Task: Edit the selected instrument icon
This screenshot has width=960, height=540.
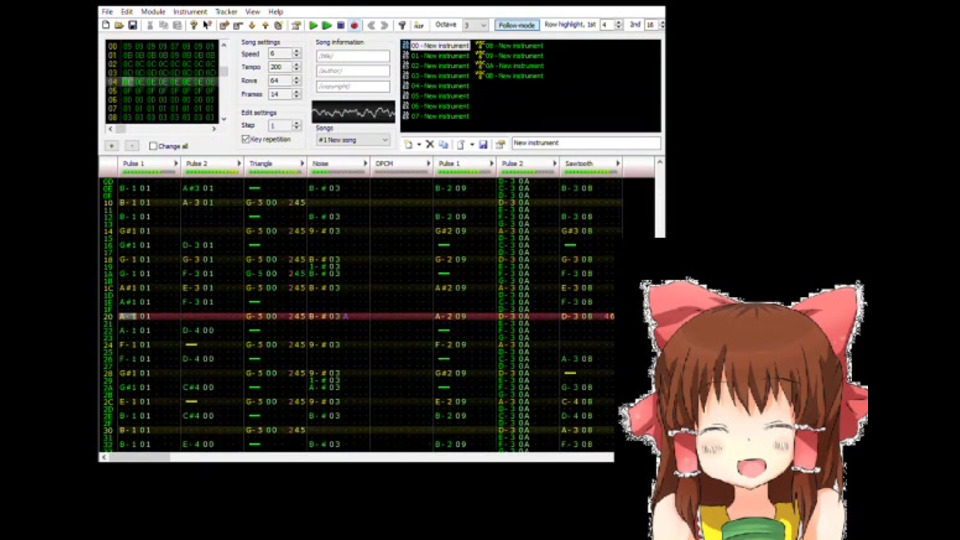Action: point(500,144)
